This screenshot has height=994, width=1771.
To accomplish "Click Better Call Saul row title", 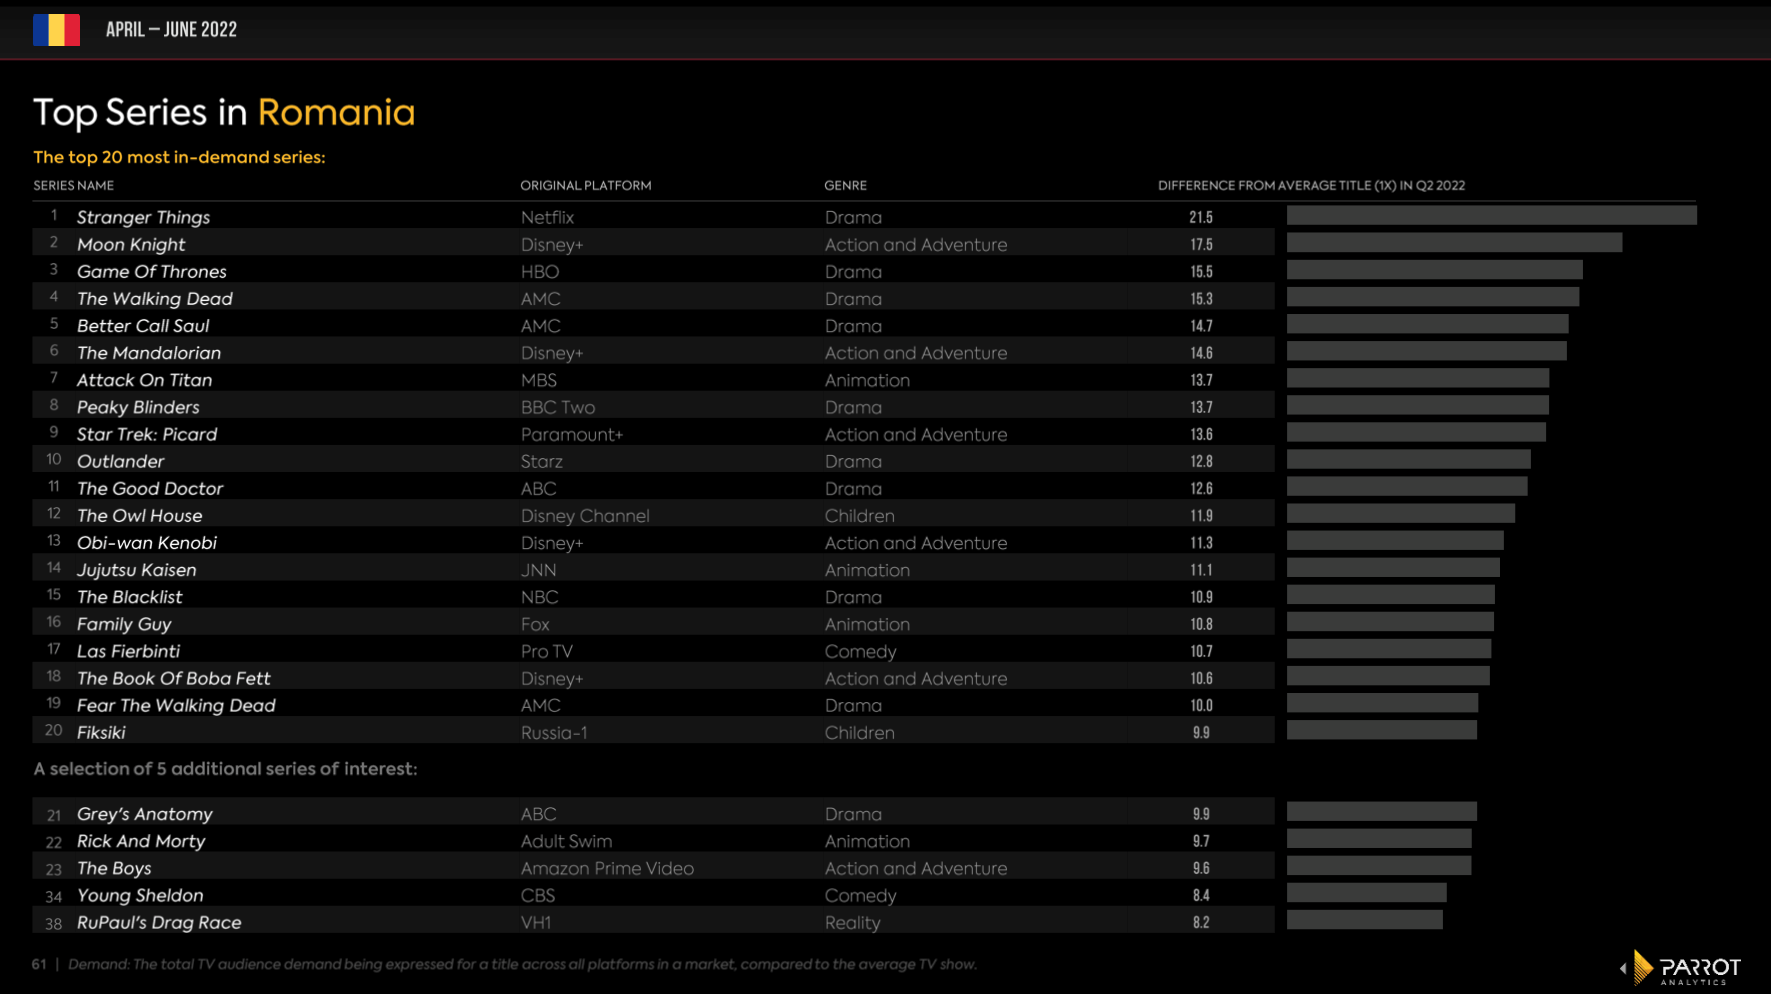I will coord(143,325).
